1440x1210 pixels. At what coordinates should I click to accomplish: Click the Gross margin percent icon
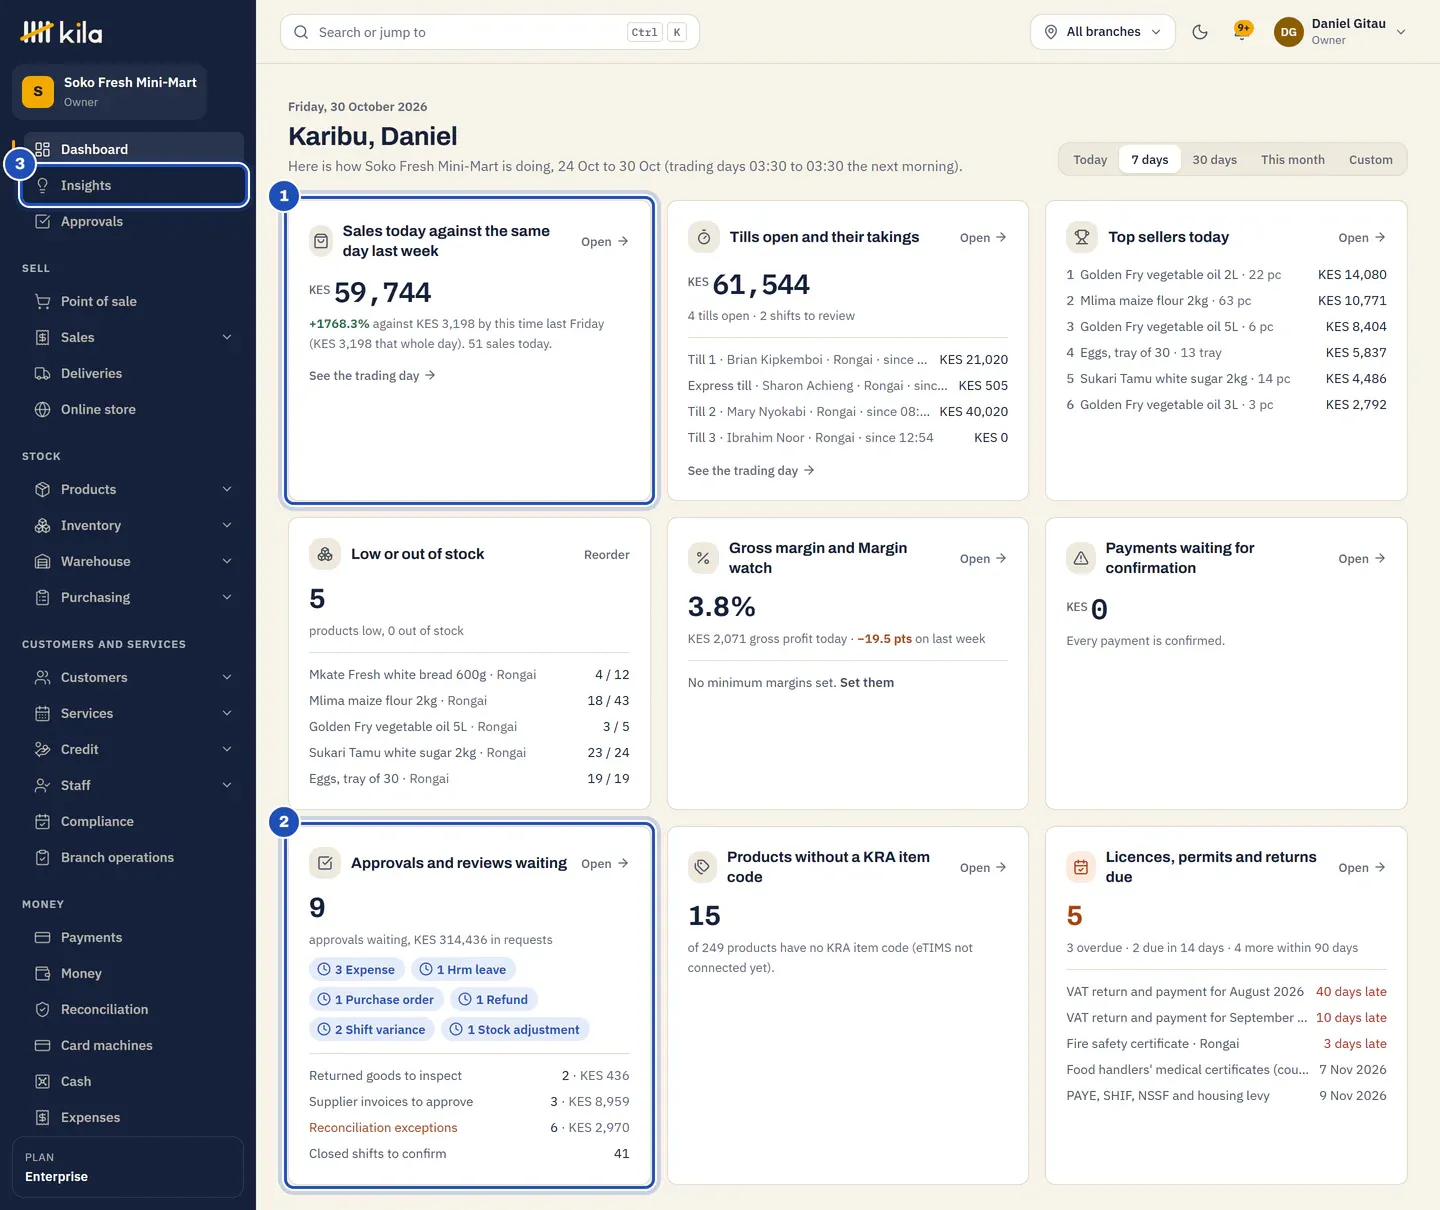coord(703,558)
